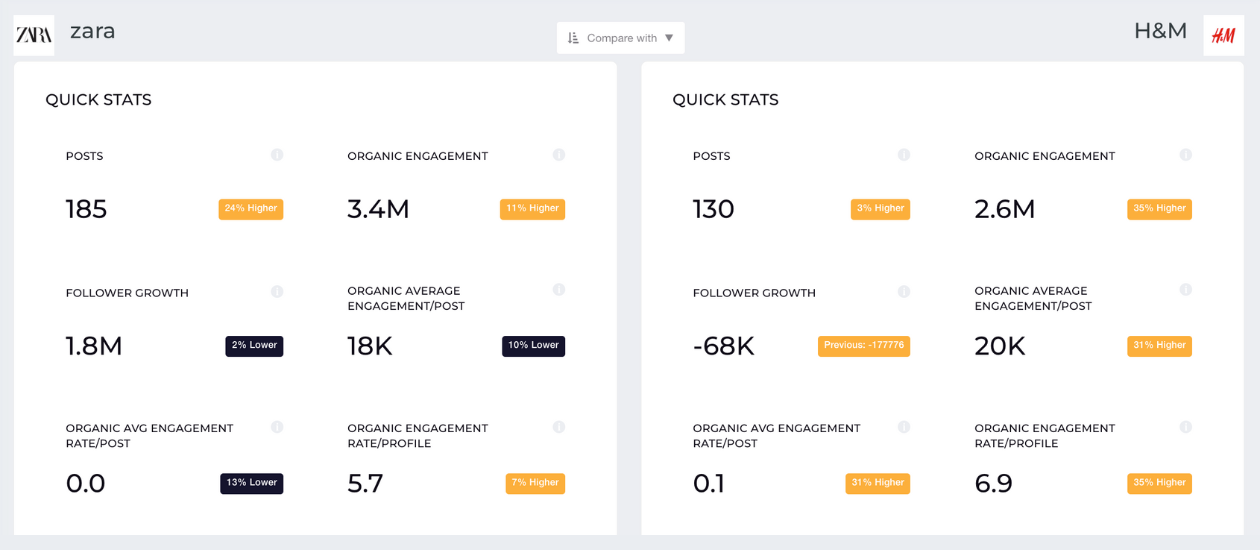Show info for H&M Organic Average Engagement/Post
Image resolution: width=1260 pixels, height=550 pixels.
(x=1186, y=290)
